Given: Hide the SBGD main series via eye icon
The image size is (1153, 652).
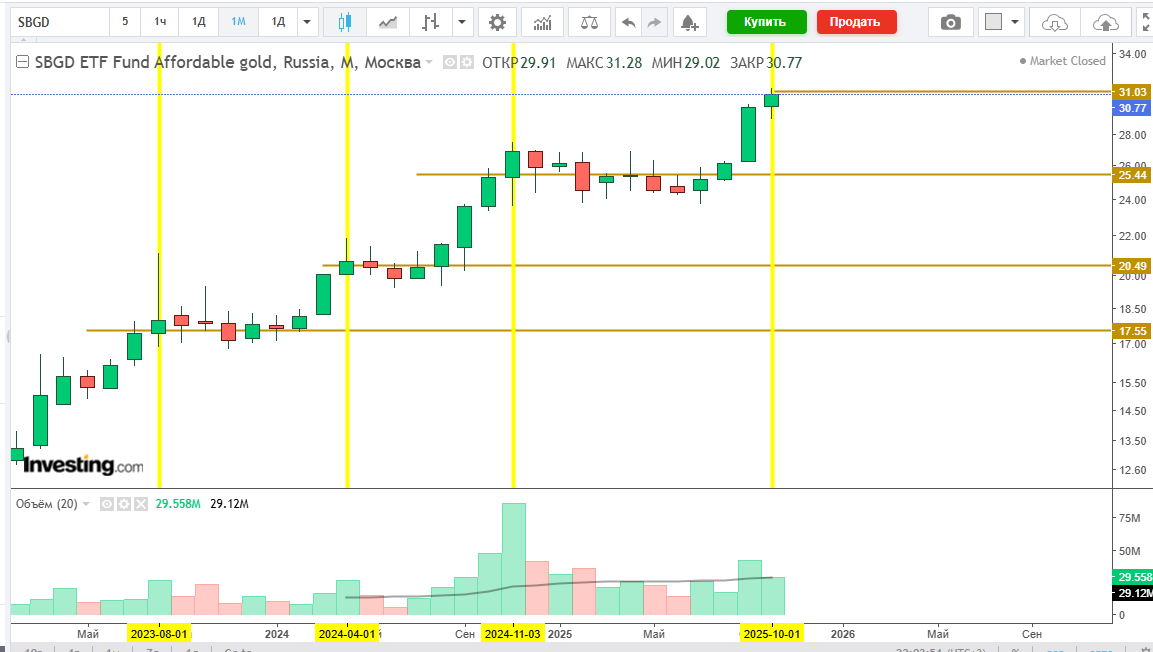Looking at the screenshot, I should tap(450, 62).
